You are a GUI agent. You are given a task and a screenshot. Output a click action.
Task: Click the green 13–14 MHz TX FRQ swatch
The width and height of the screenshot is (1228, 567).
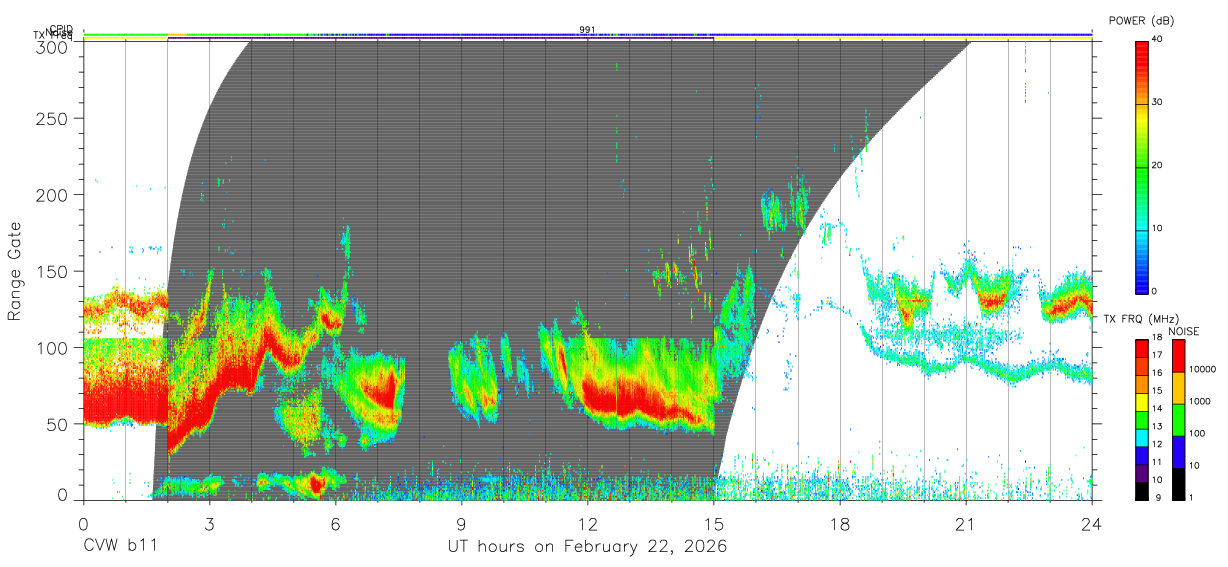pos(1141,420)
